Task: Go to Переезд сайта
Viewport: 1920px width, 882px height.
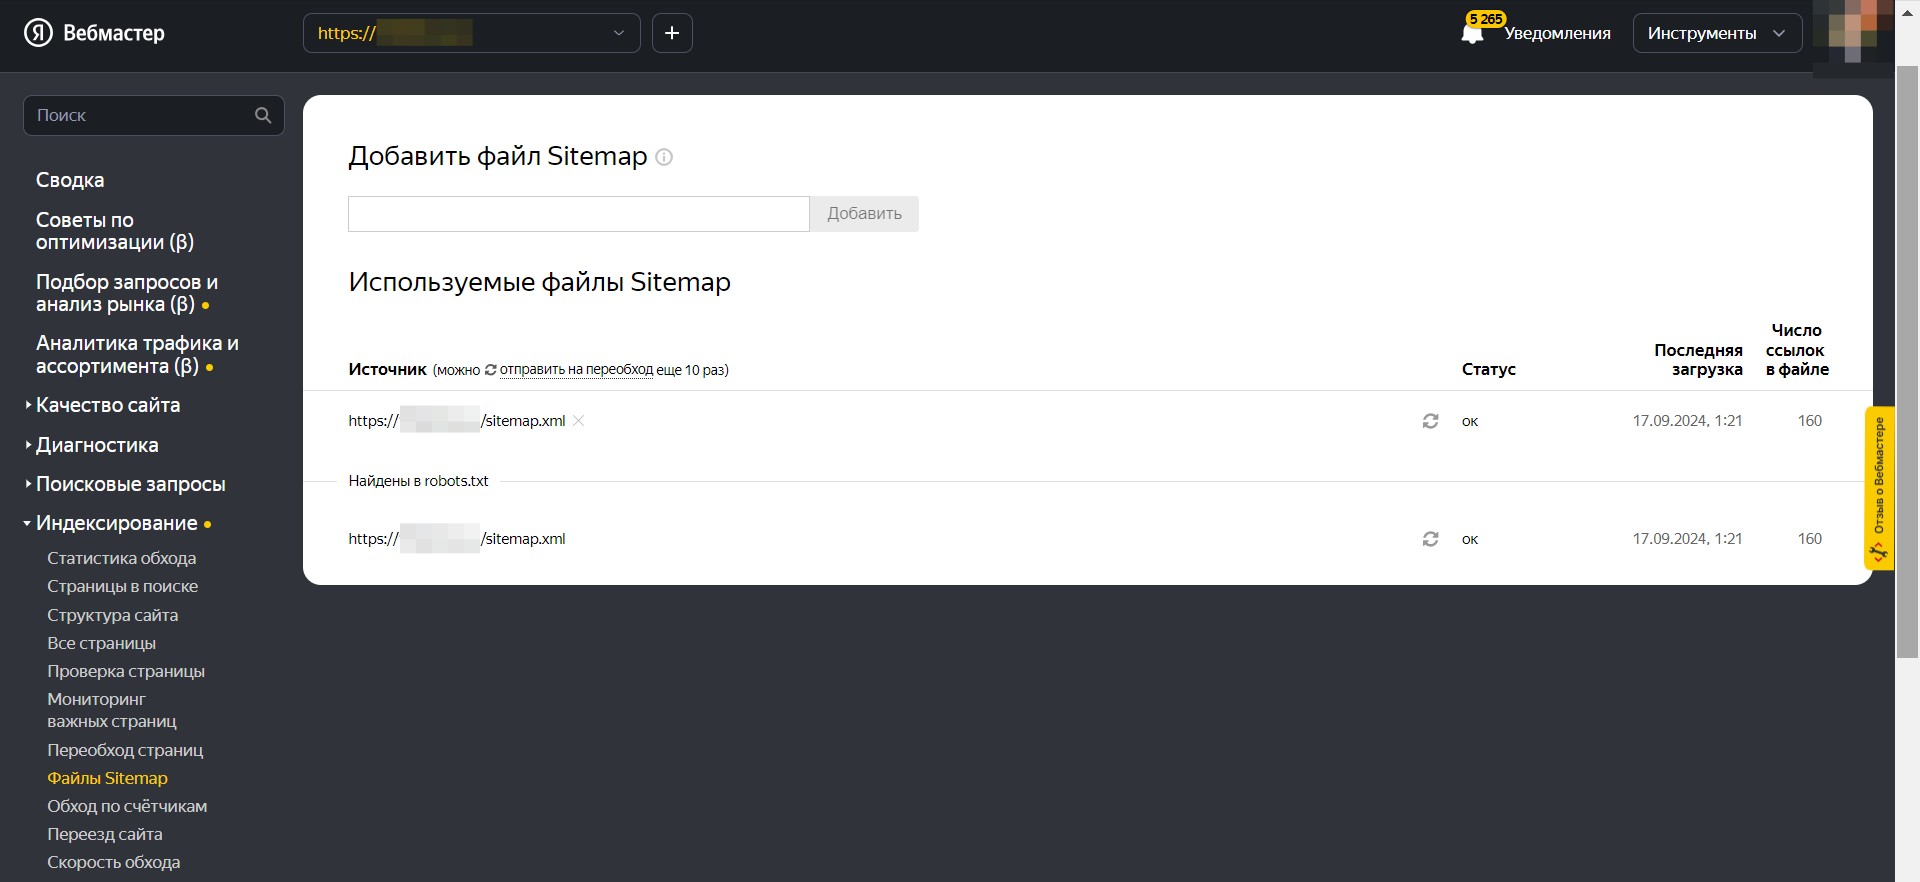Action: point(105,834)
